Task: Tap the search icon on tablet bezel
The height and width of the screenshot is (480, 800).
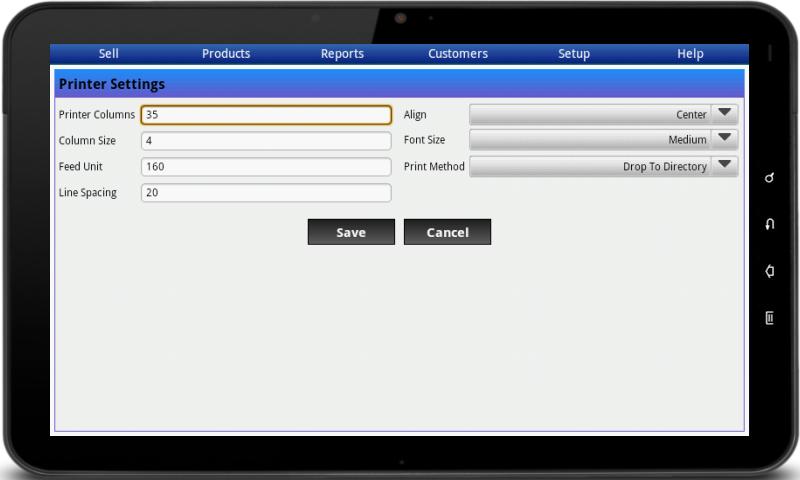Action: pos(769,178)
